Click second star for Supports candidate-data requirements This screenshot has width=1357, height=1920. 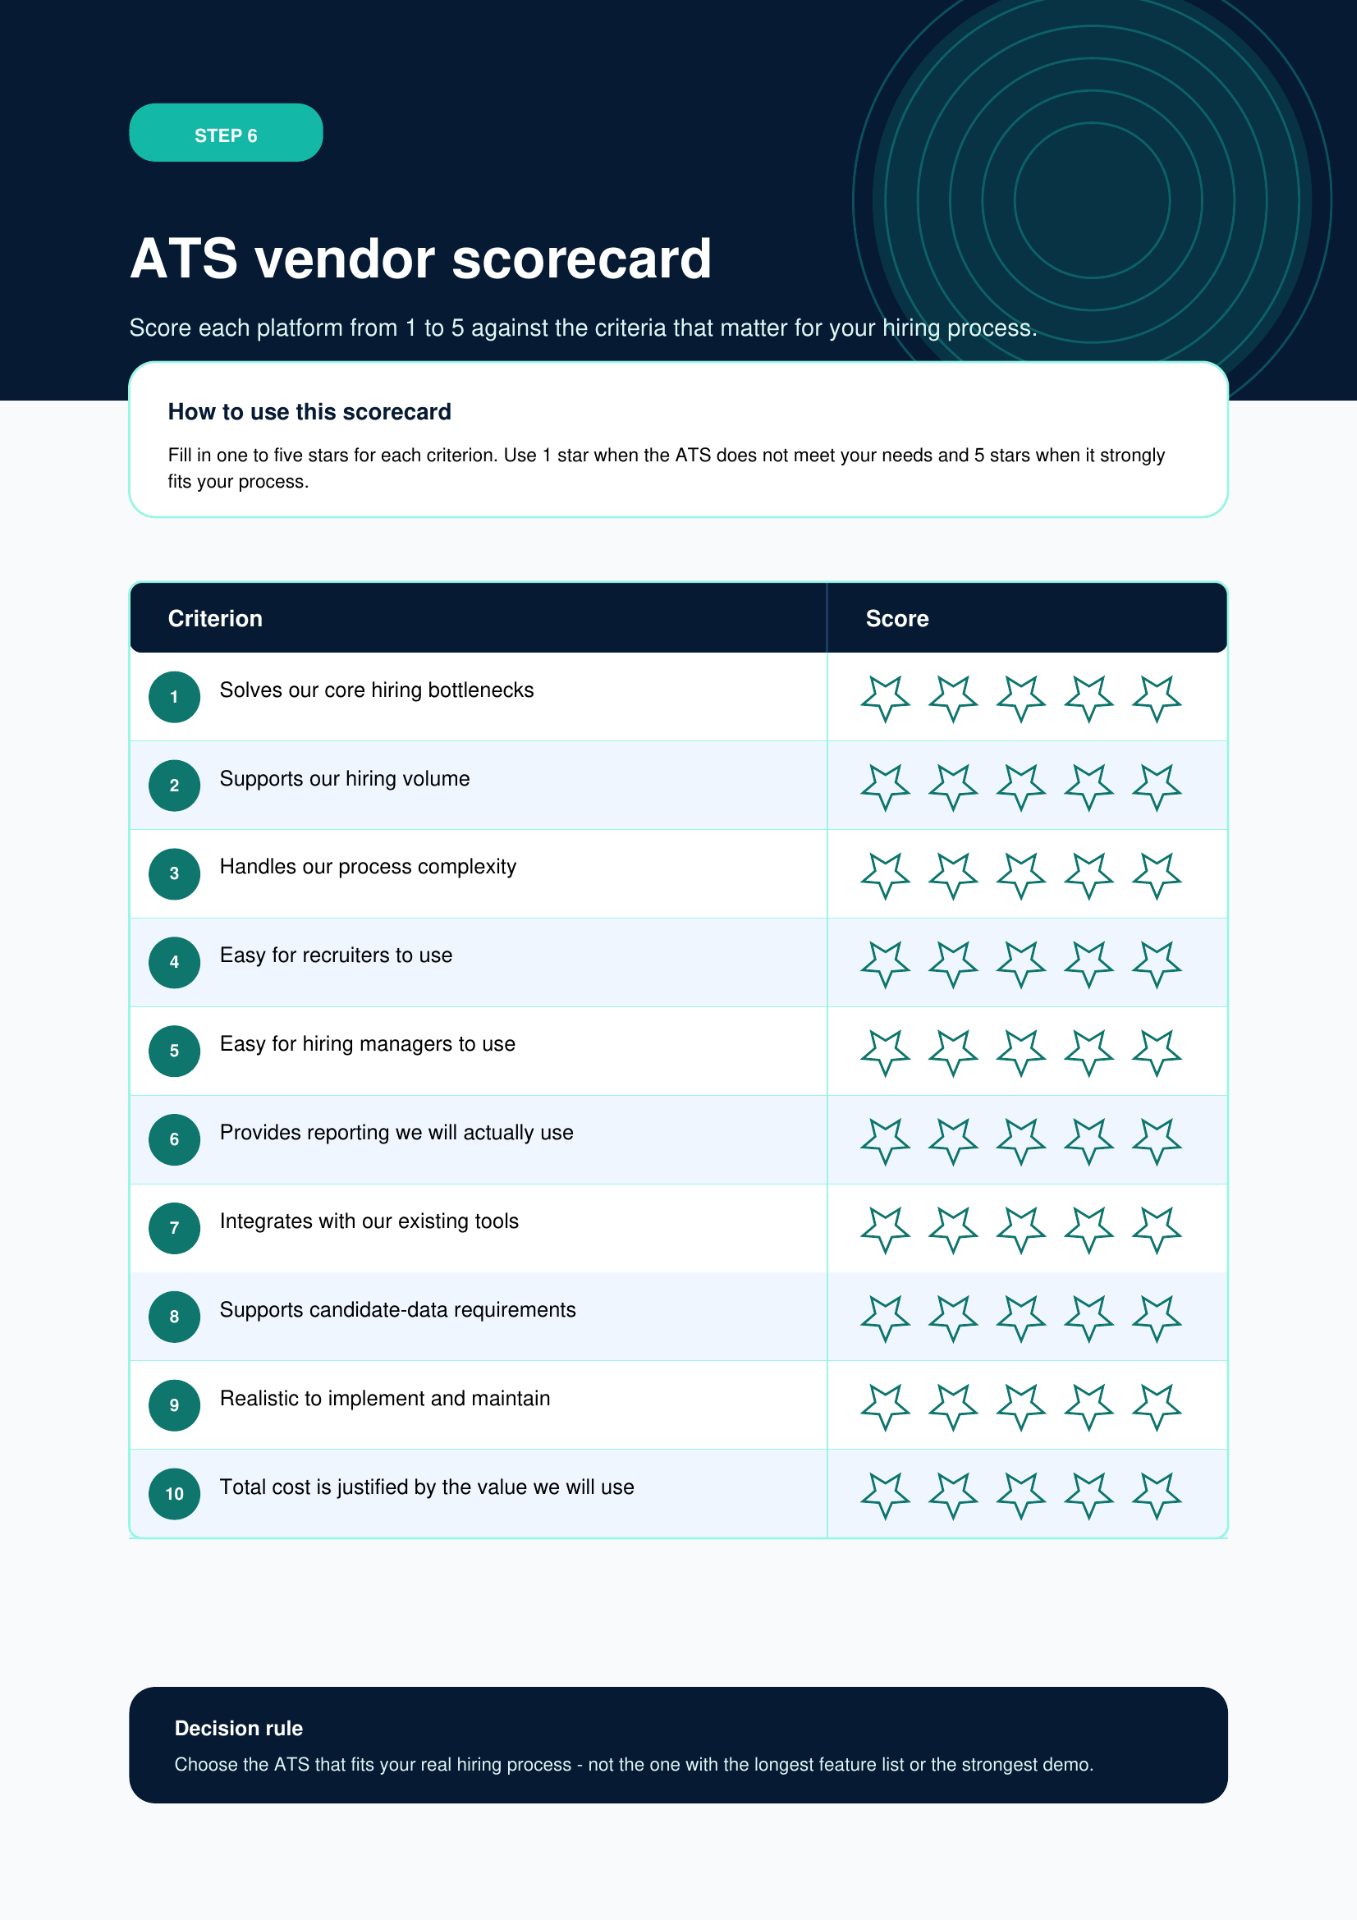[x=953, y=1318]
